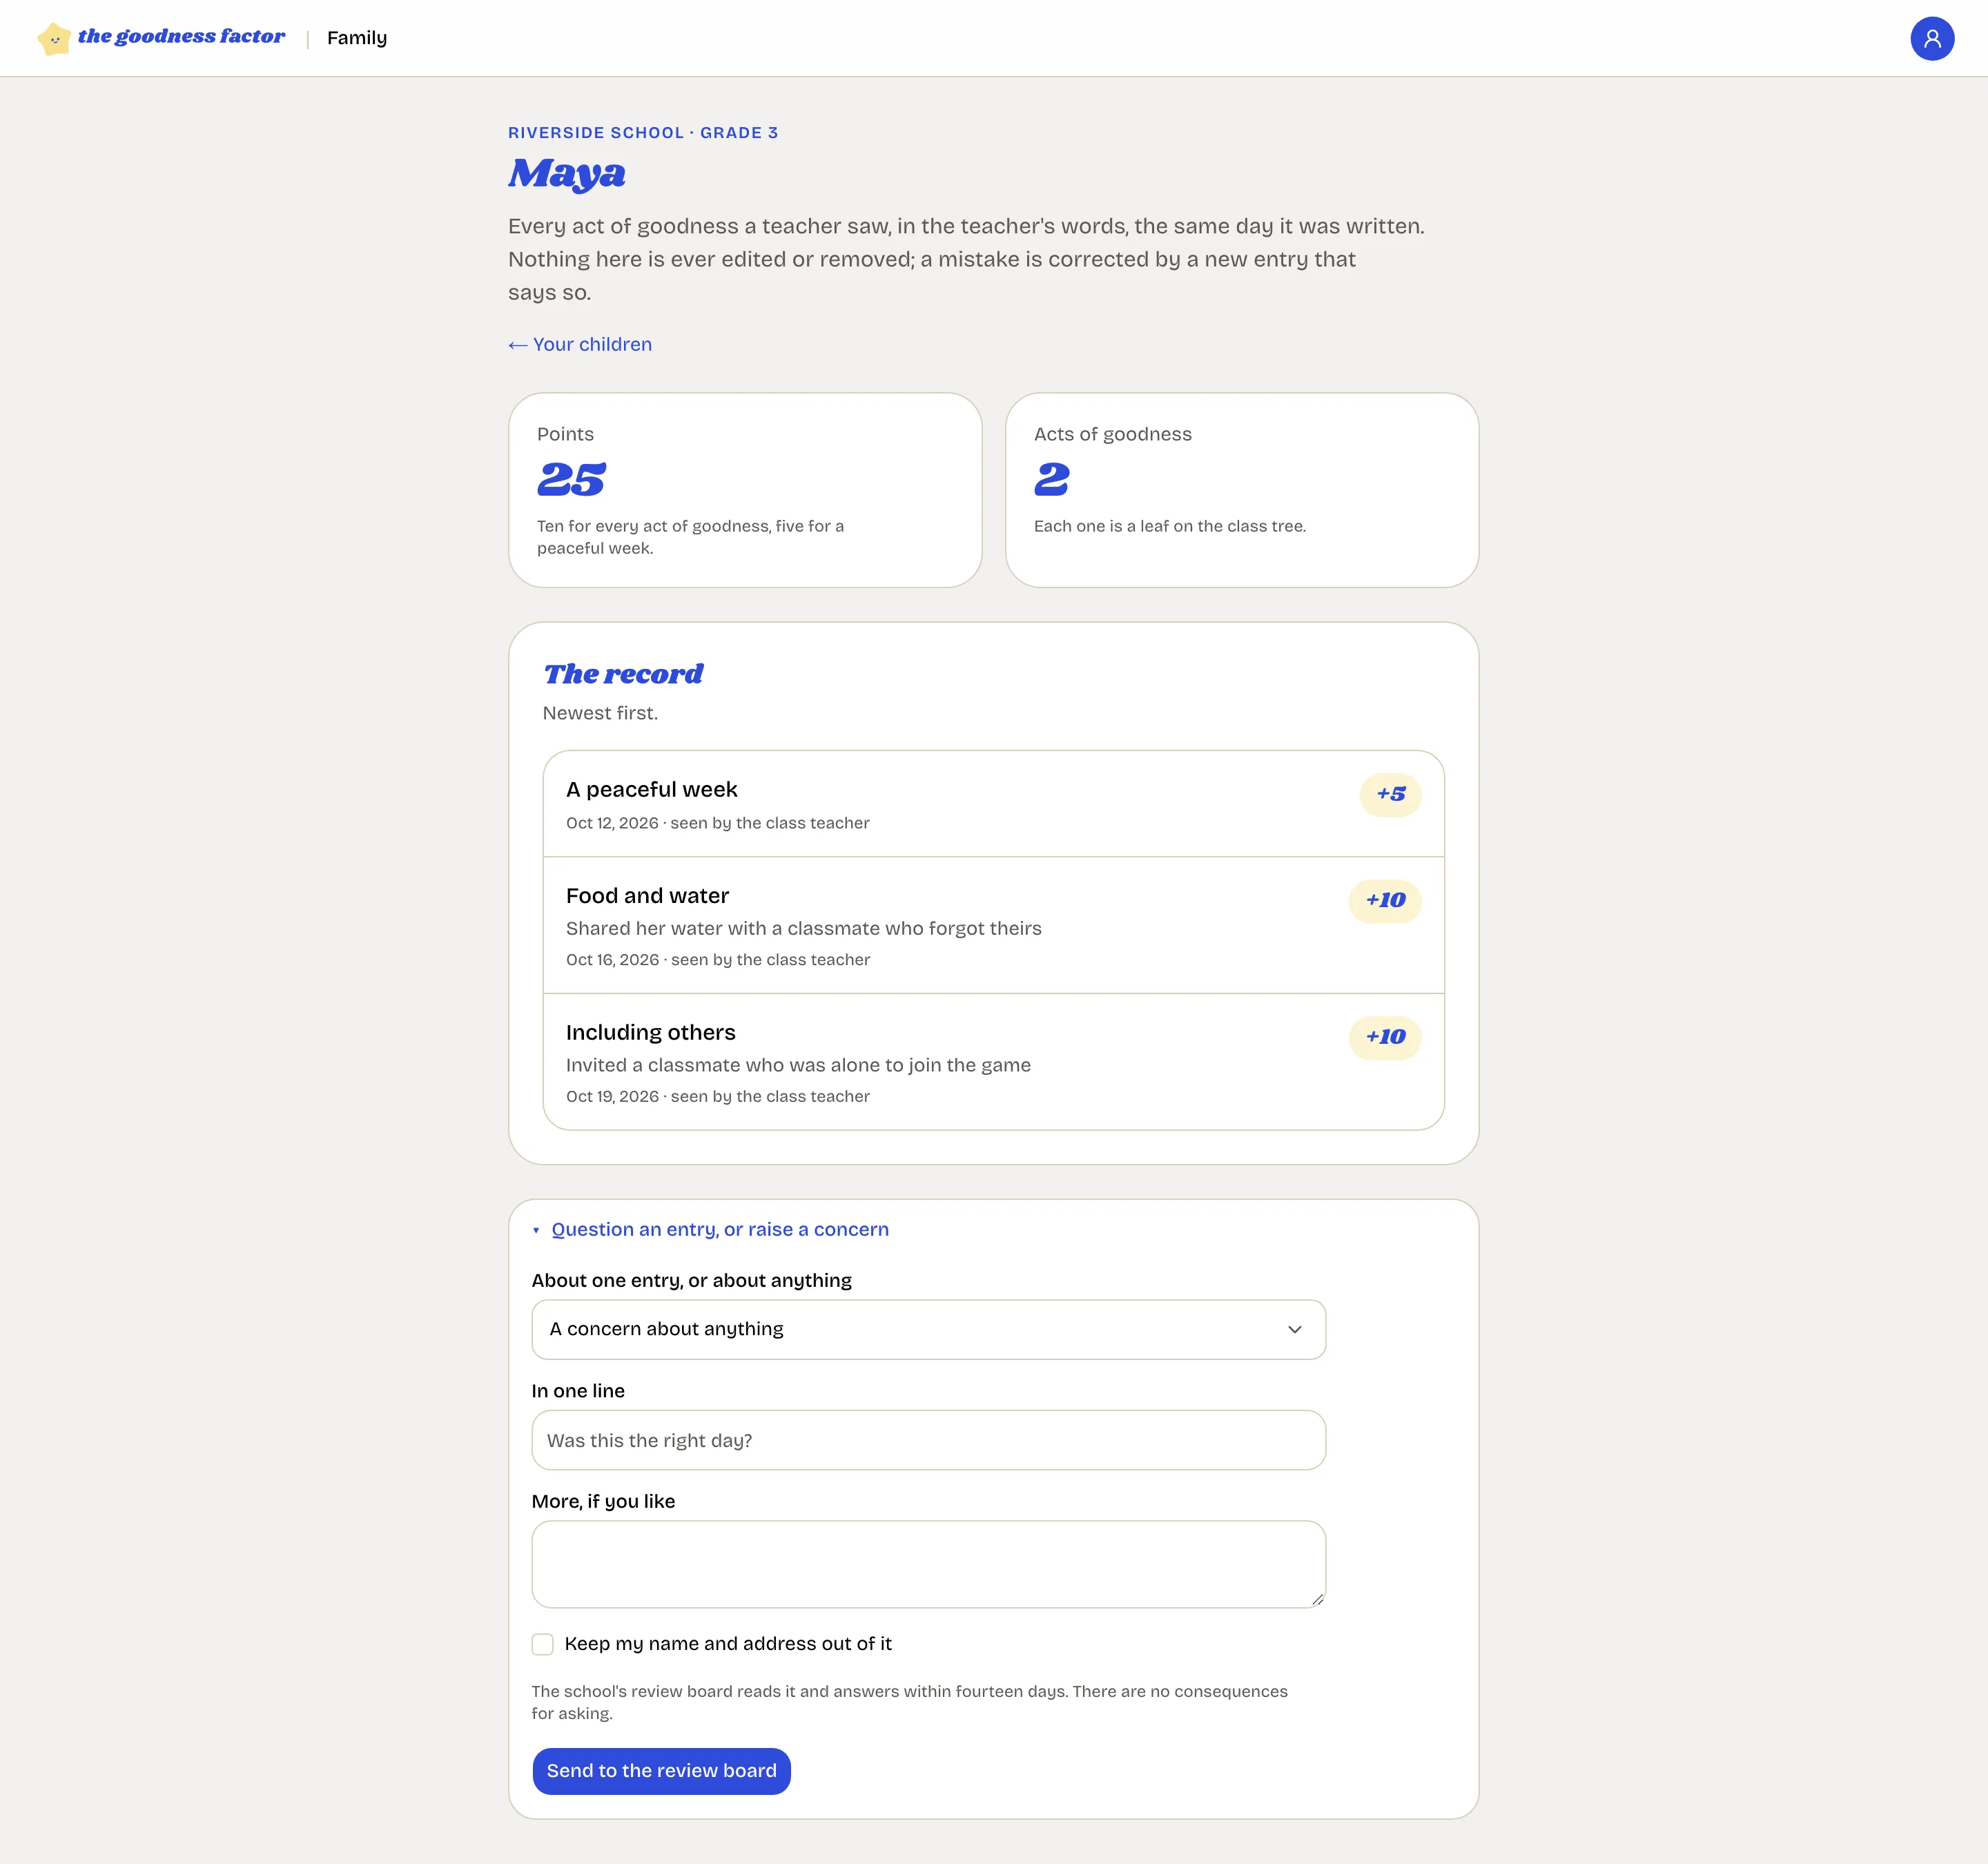
Task: Open the user account avatar icon
Action: point(1932,38)
